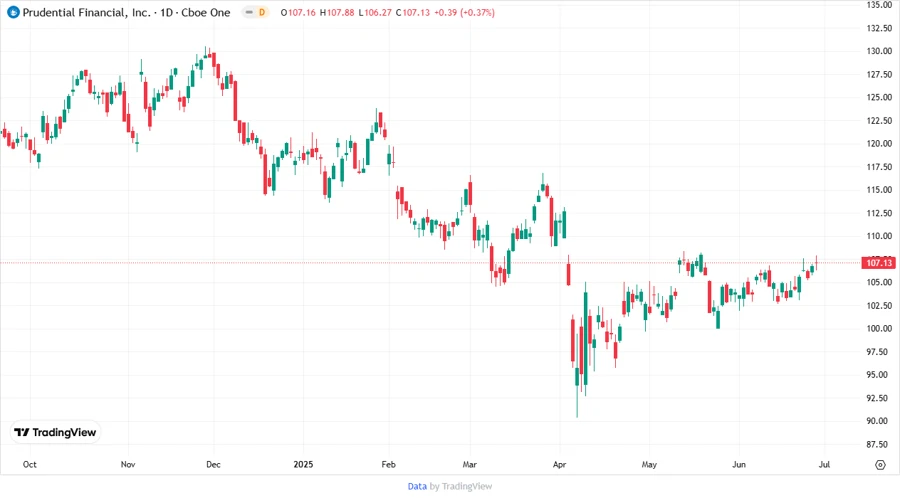Viewport: 900px width, 498px height.
Task: Click the "Prudential Financial, Inc." symbol title
Action: pyautogui.click(x=87, y=13)
